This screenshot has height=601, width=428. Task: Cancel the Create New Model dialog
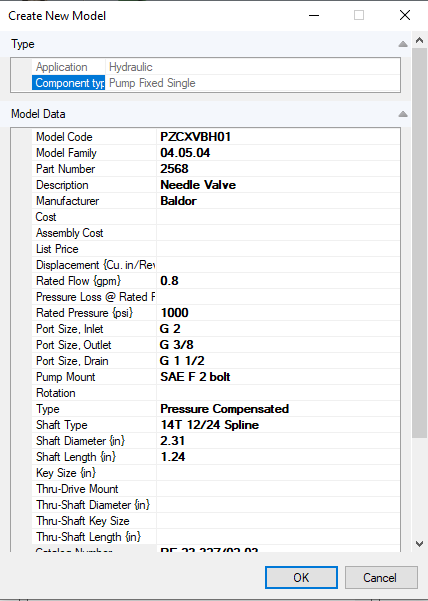[x=380, y=578]
